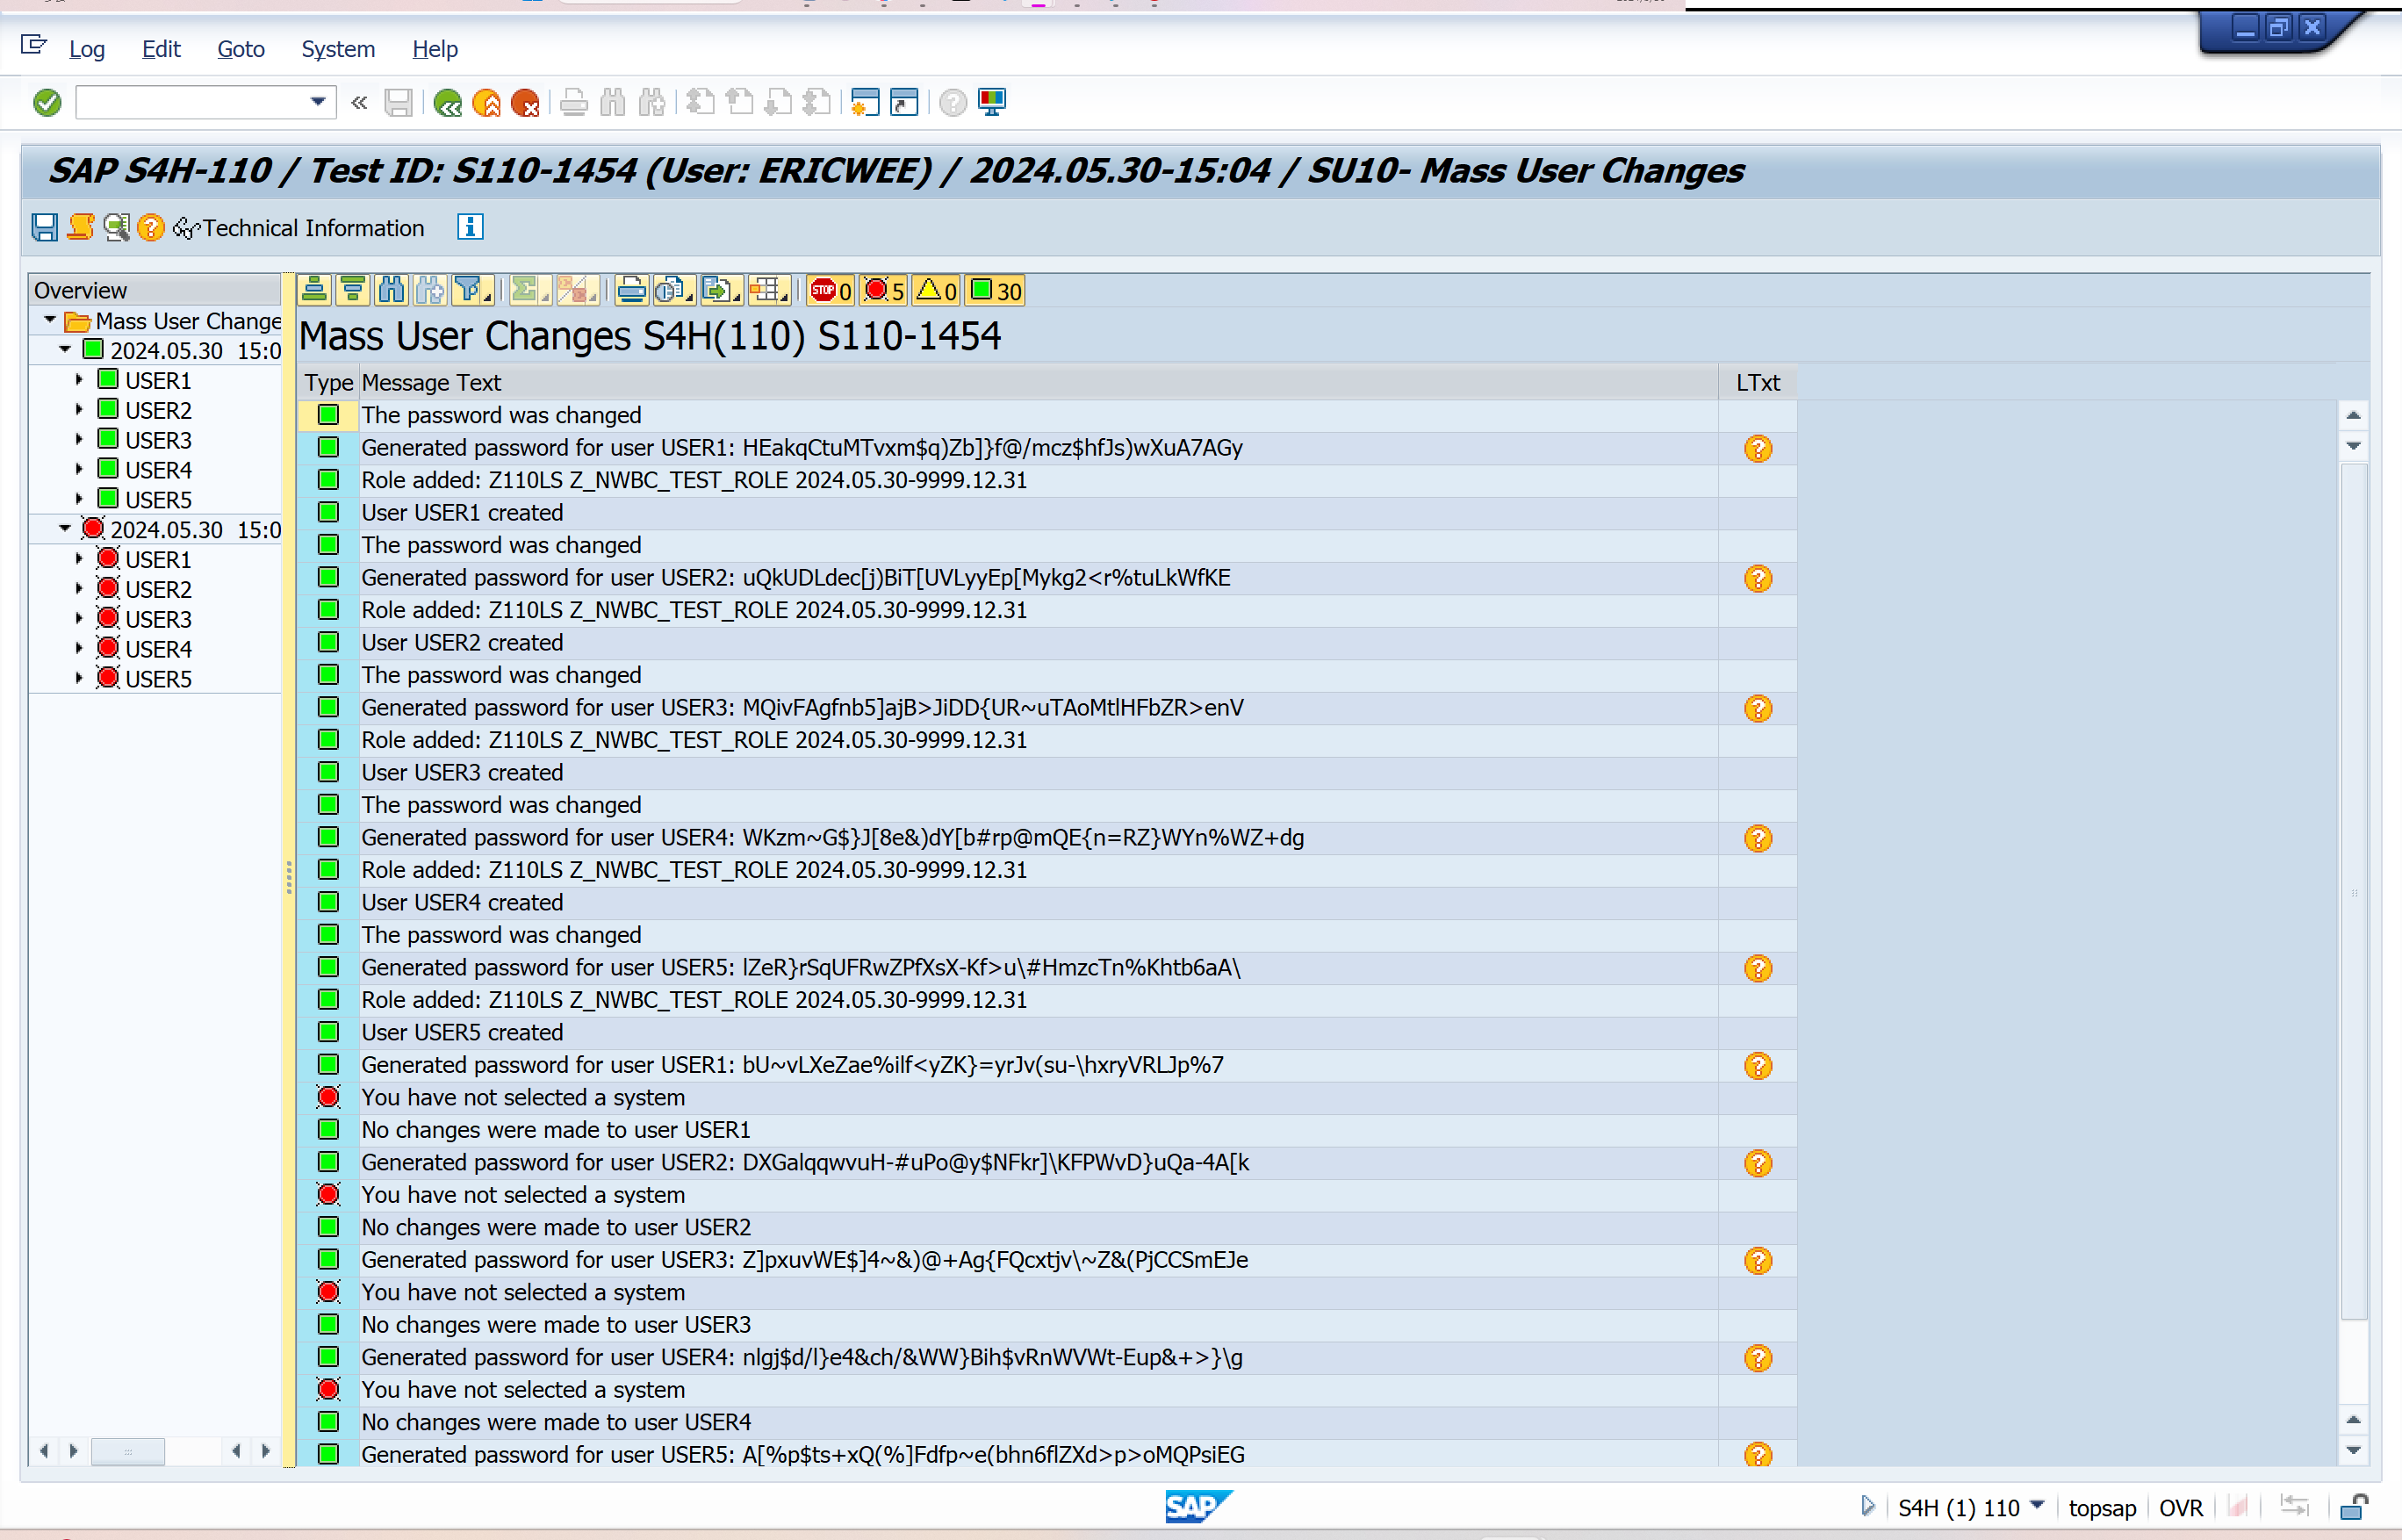2402x1540 pixels.
Task: Click LTxt help icon for USER1 password row
Action: click(x=1757, y=449)
